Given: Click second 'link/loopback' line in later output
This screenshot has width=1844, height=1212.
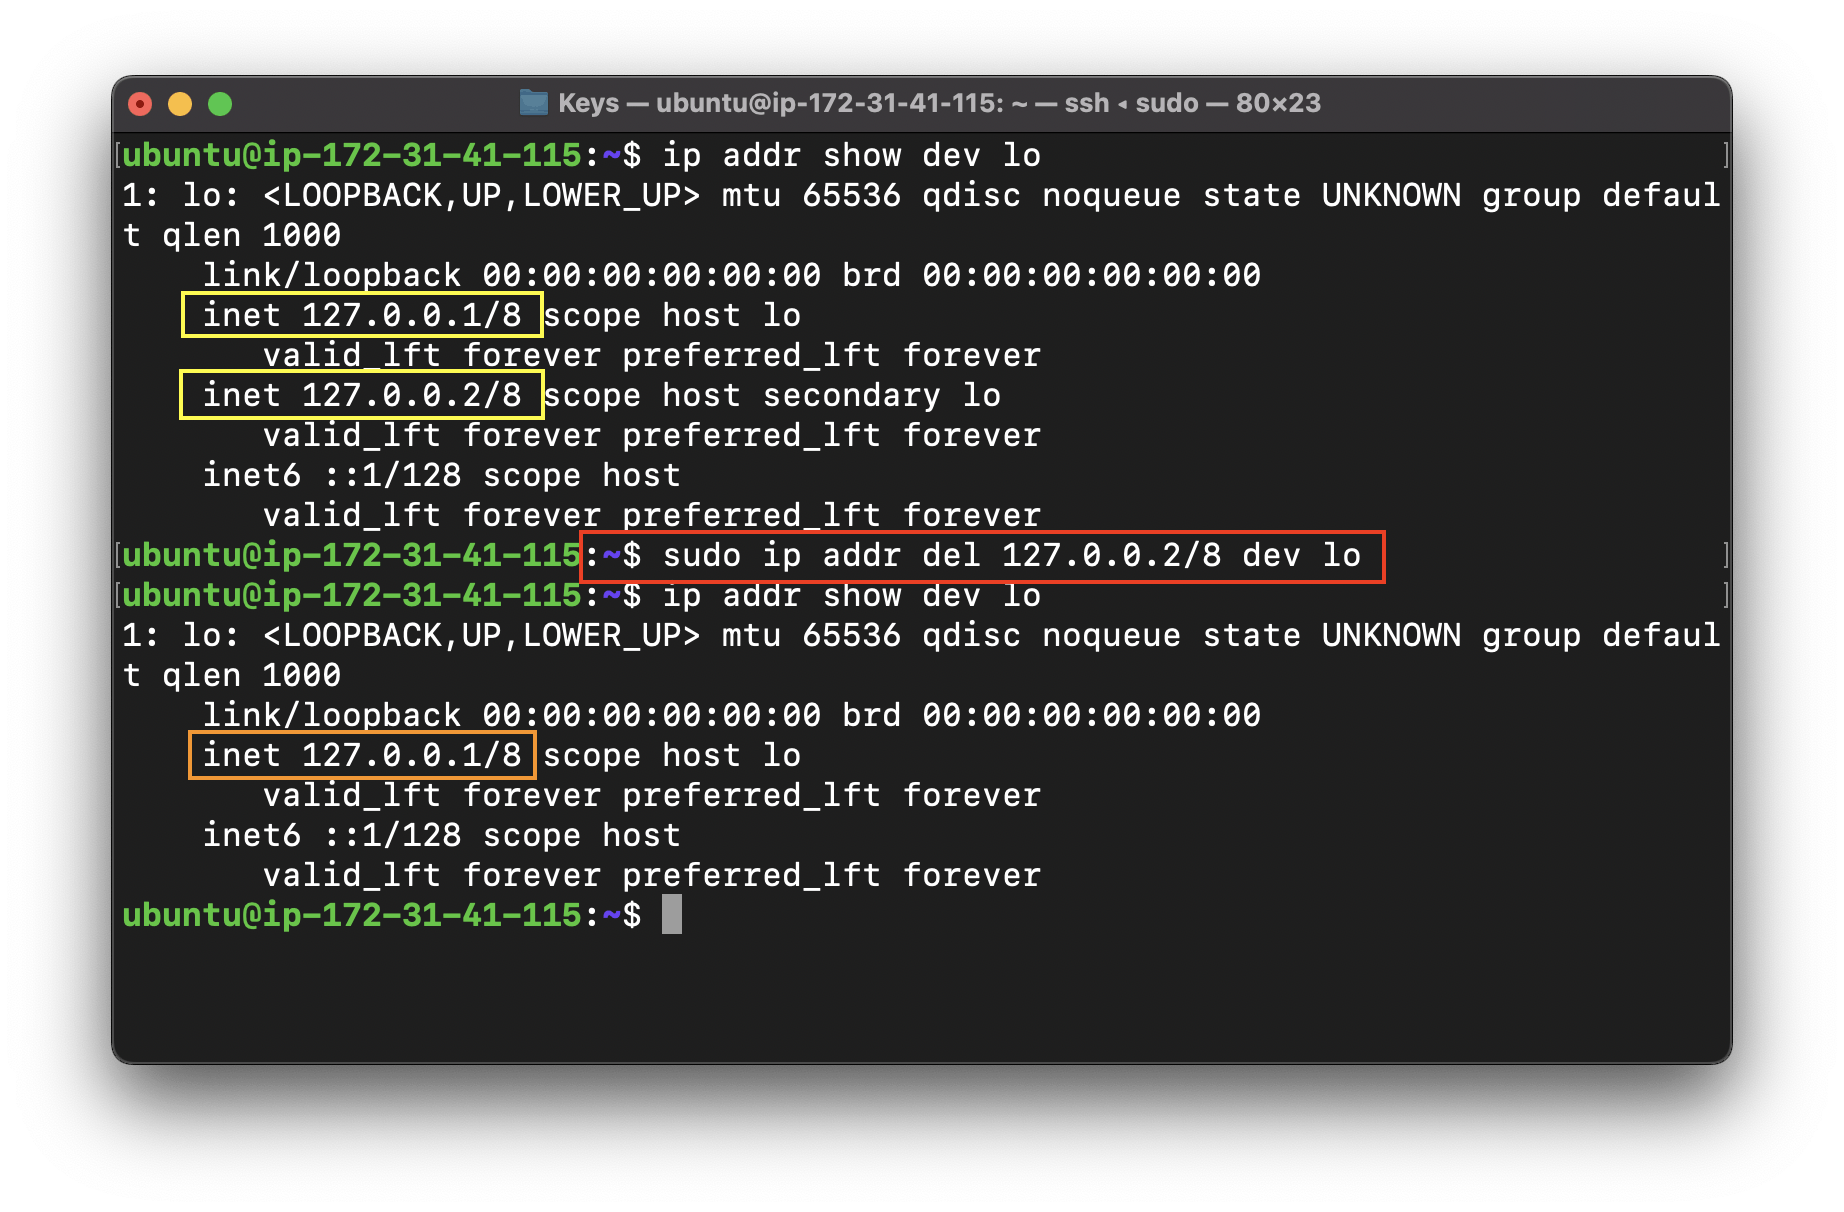Looking at the screenshot, I should click(732, 716).
